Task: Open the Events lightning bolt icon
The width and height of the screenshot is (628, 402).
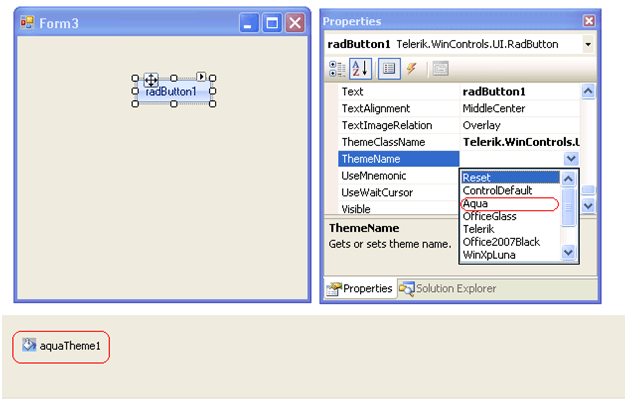Action: click(411, 68)
